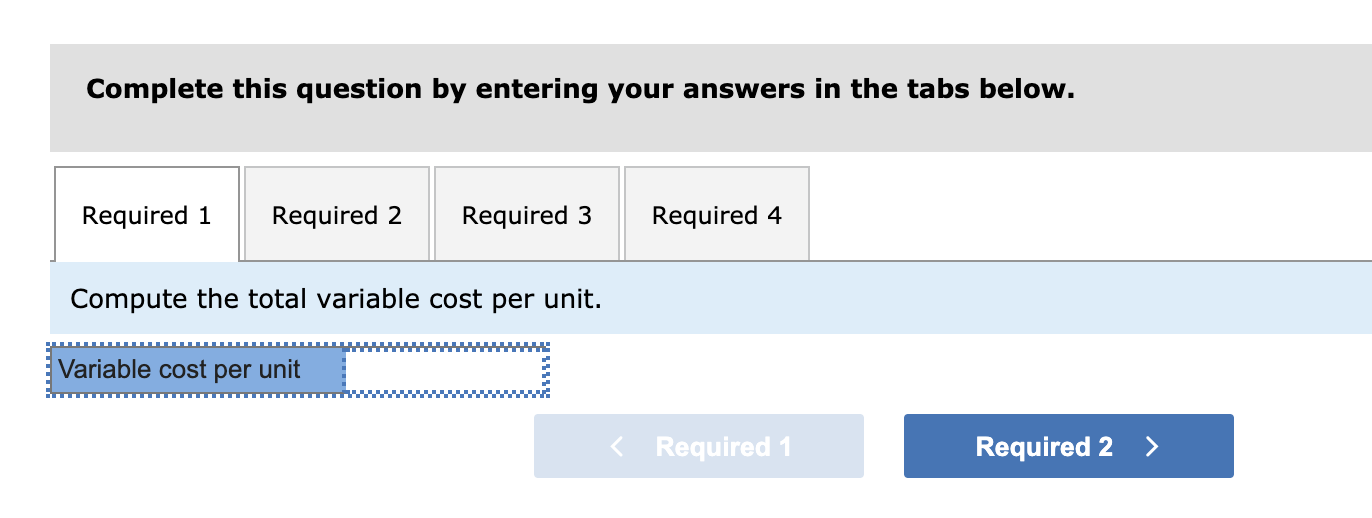Click the 'Compute the total variable cost' instruction text

pos(336,299)
